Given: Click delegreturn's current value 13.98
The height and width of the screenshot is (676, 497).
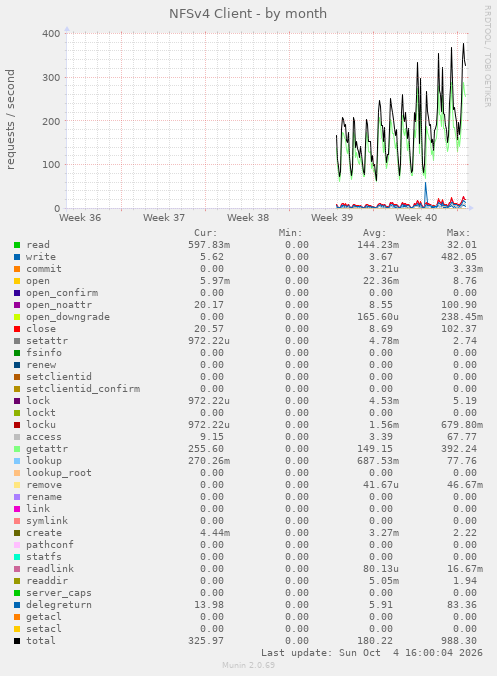Looking at the screenshot, I should [209, 605].
